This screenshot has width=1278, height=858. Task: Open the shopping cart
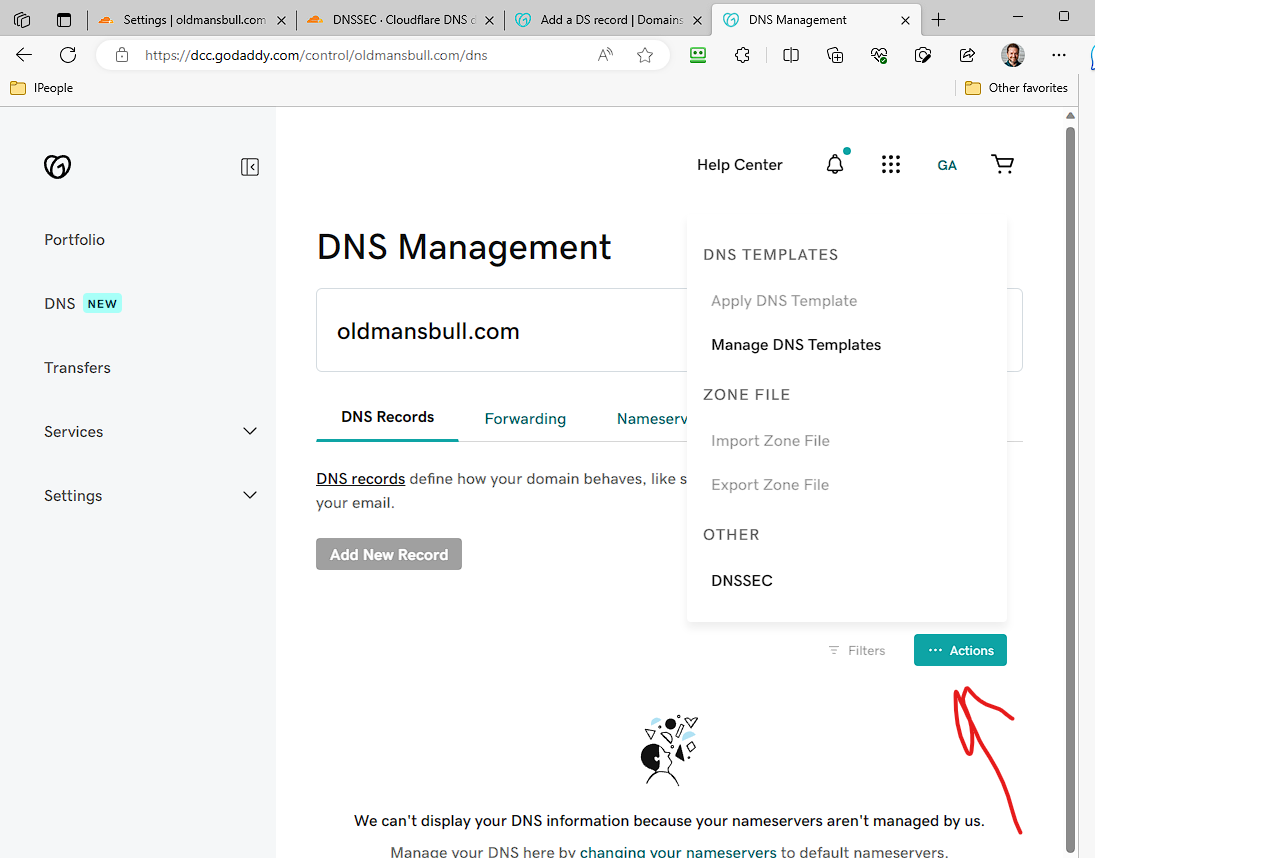(1002, 165)
